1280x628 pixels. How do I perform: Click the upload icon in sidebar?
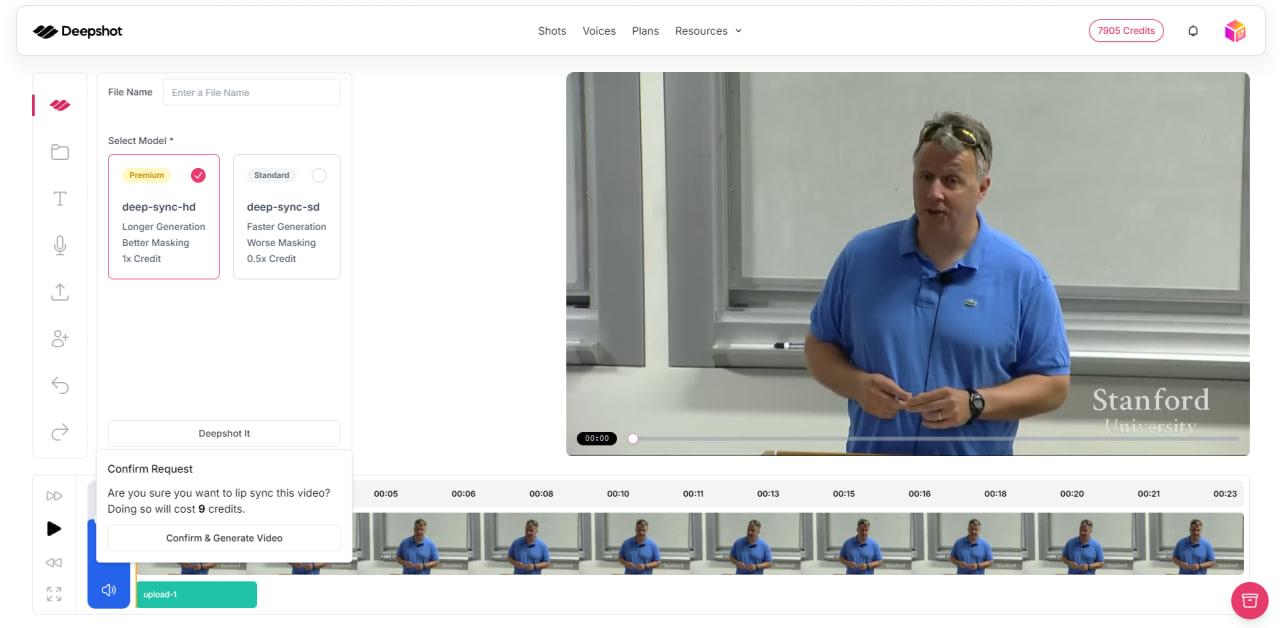[x=60, y=292]
